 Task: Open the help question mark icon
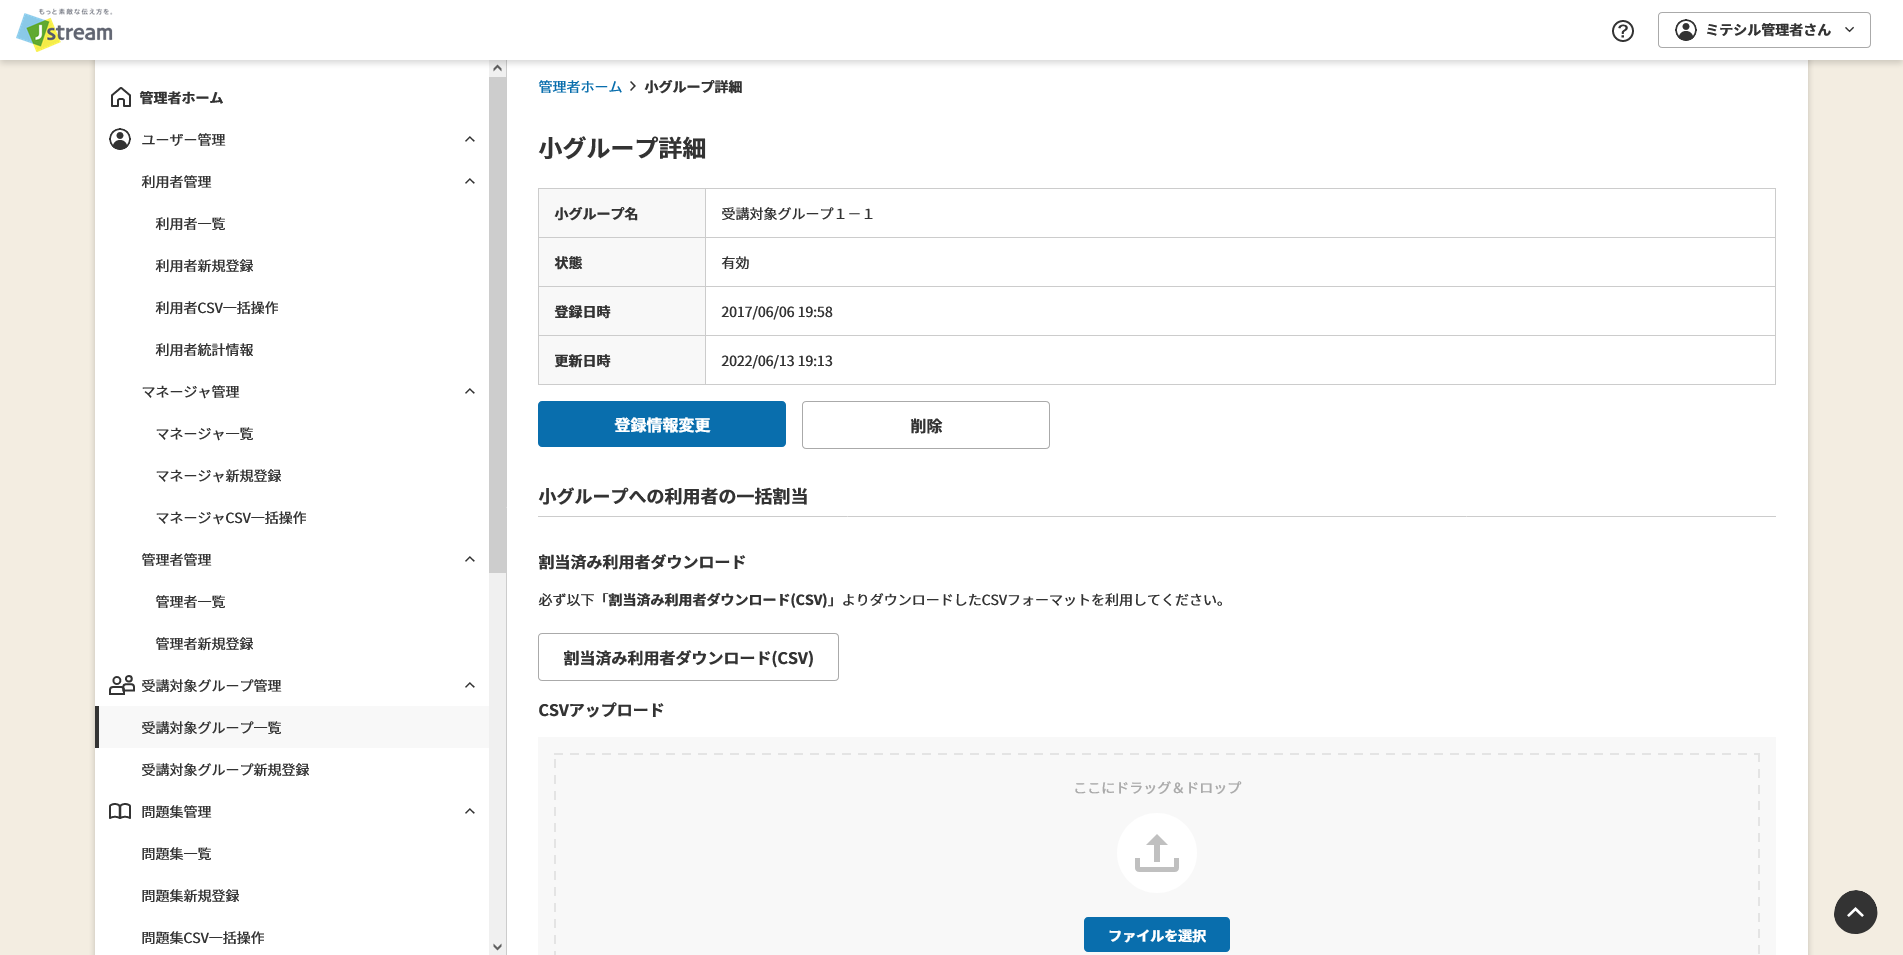[1623, 31]
